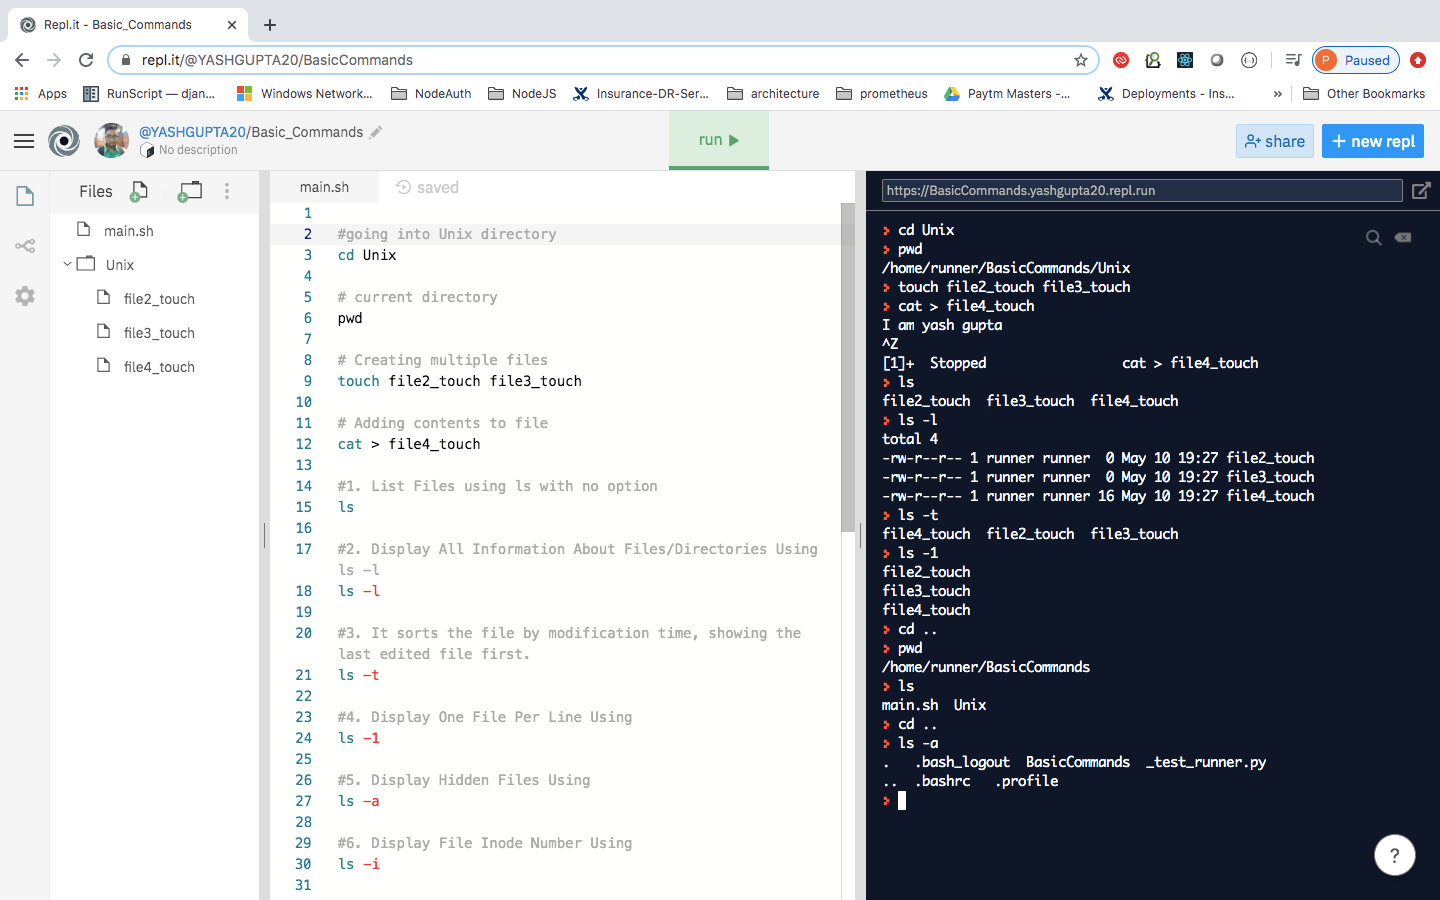This screenshot has width=1440, height=900.
Task: Search the console output
Action: tap(1374, 237)
